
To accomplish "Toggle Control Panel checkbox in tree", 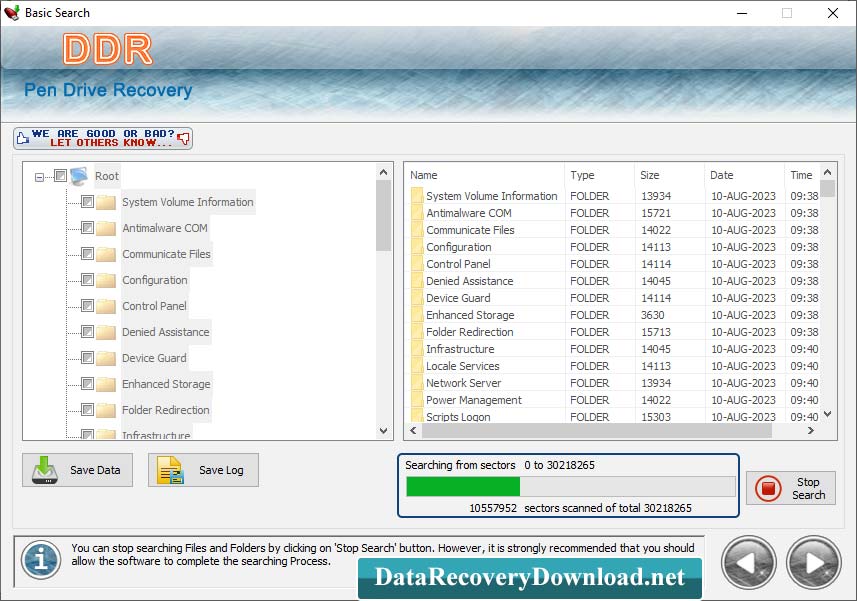I will (87, 305).
